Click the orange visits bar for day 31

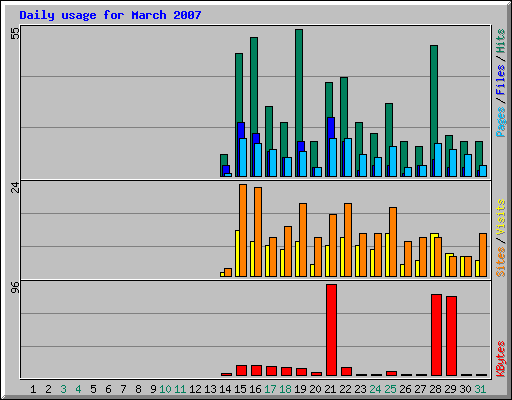(x=483, y=255)
